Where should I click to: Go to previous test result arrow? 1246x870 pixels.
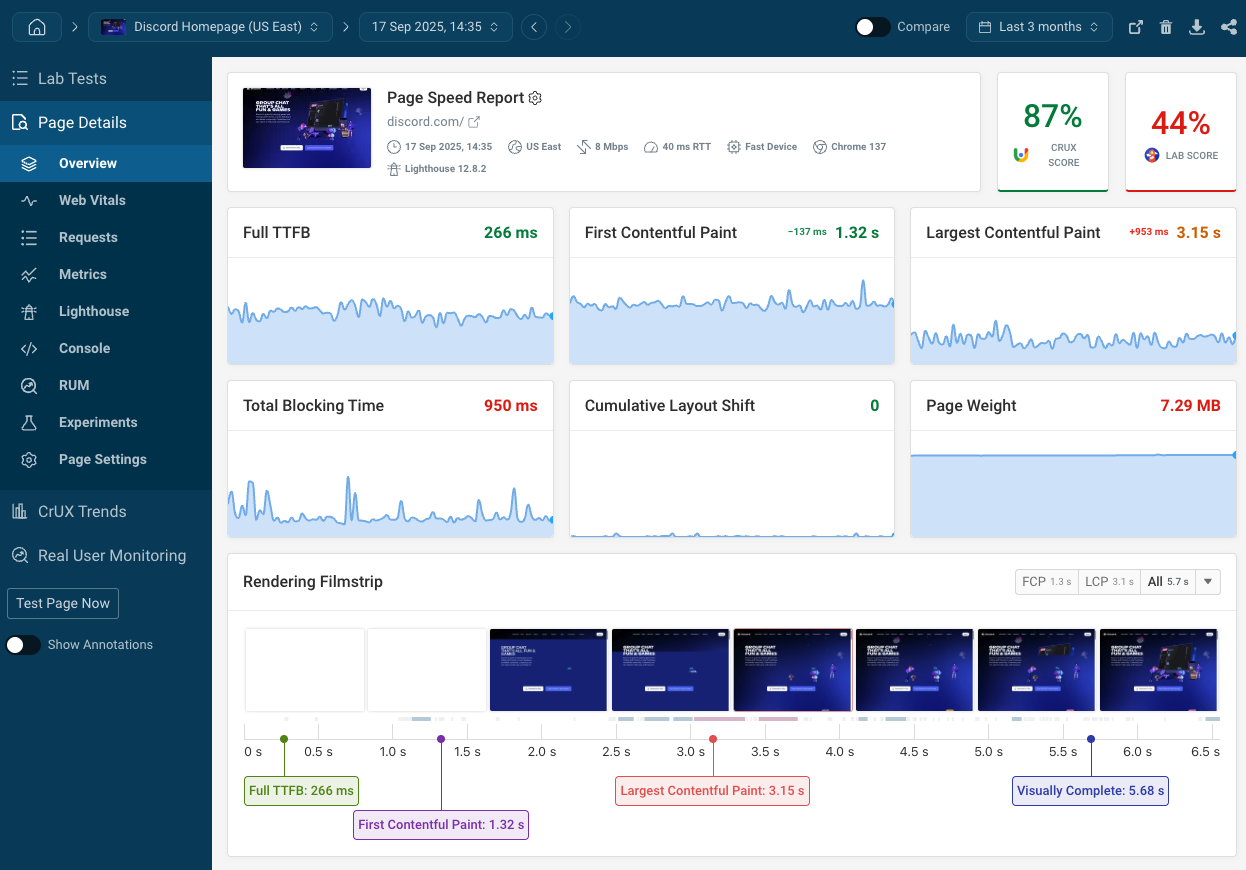[x=535, y=27]
